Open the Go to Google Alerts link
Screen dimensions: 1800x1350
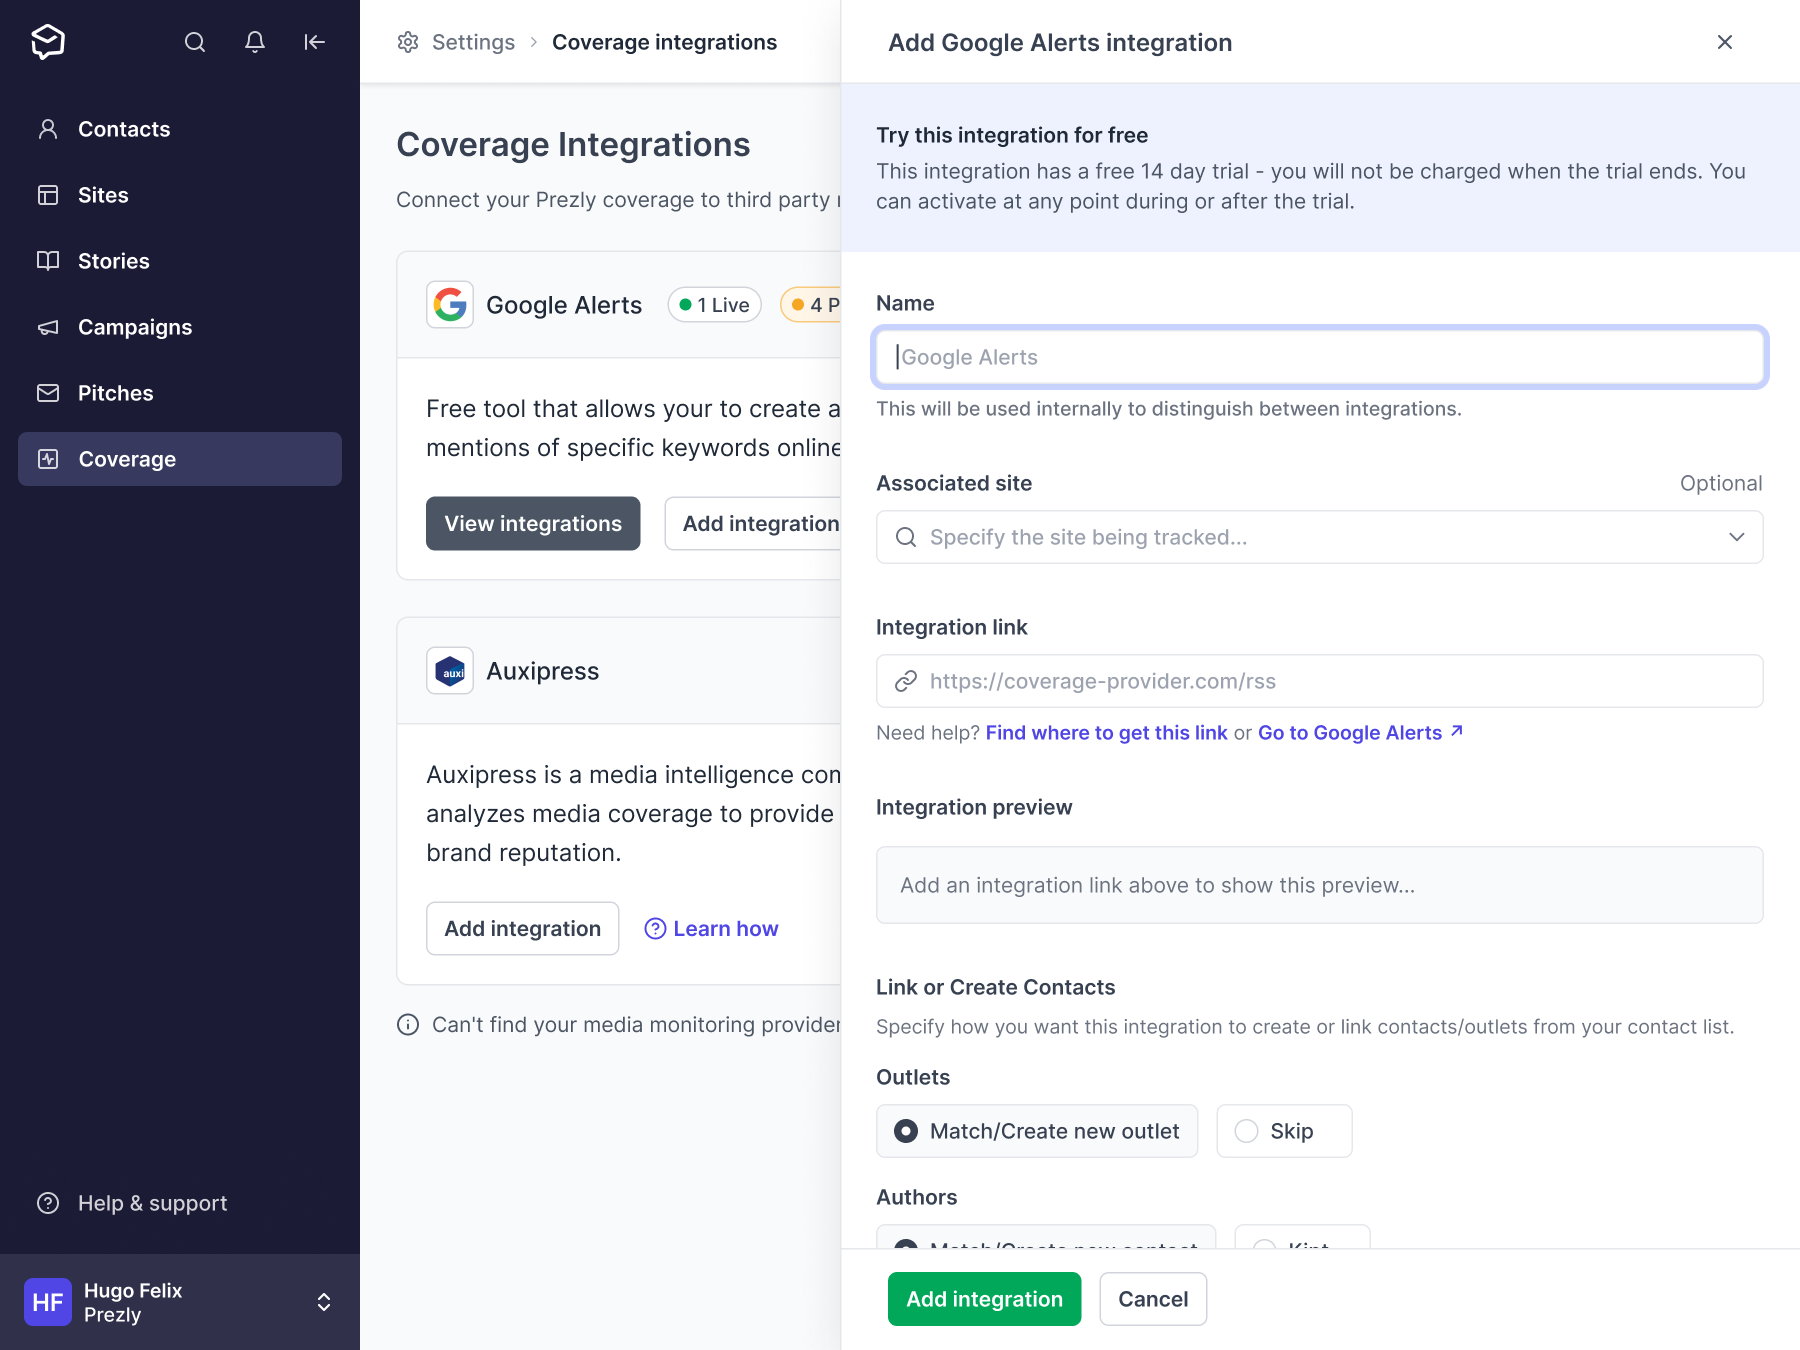coord(1360,733)
